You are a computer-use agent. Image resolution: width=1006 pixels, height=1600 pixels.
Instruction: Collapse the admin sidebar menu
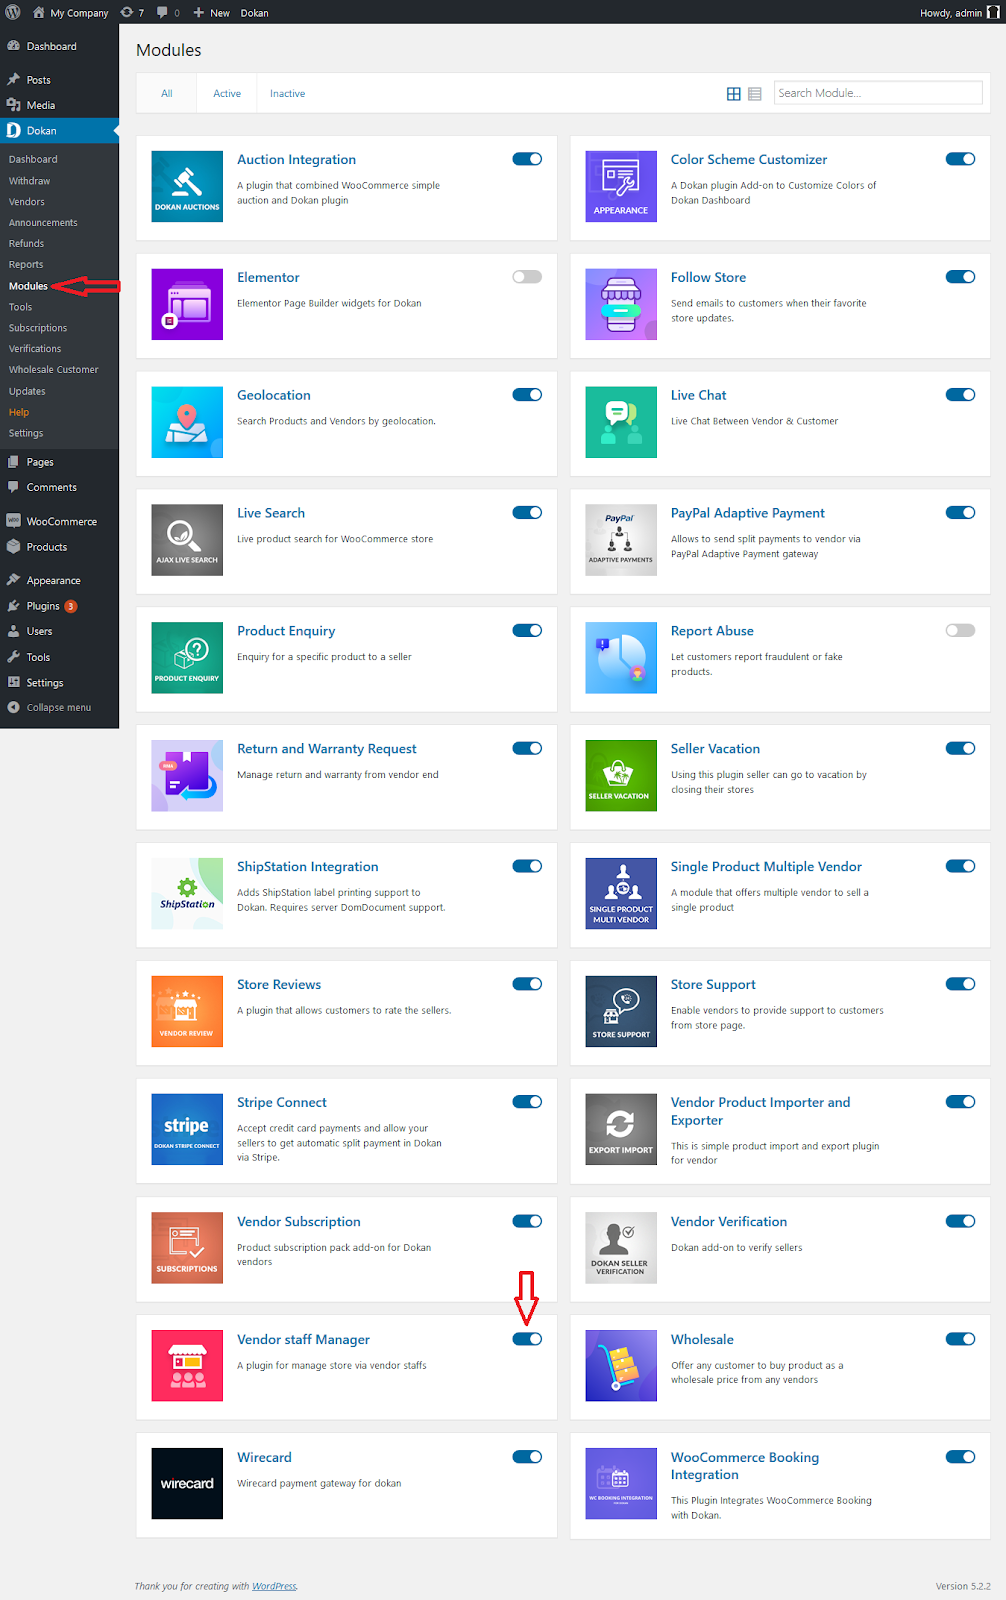59,708
